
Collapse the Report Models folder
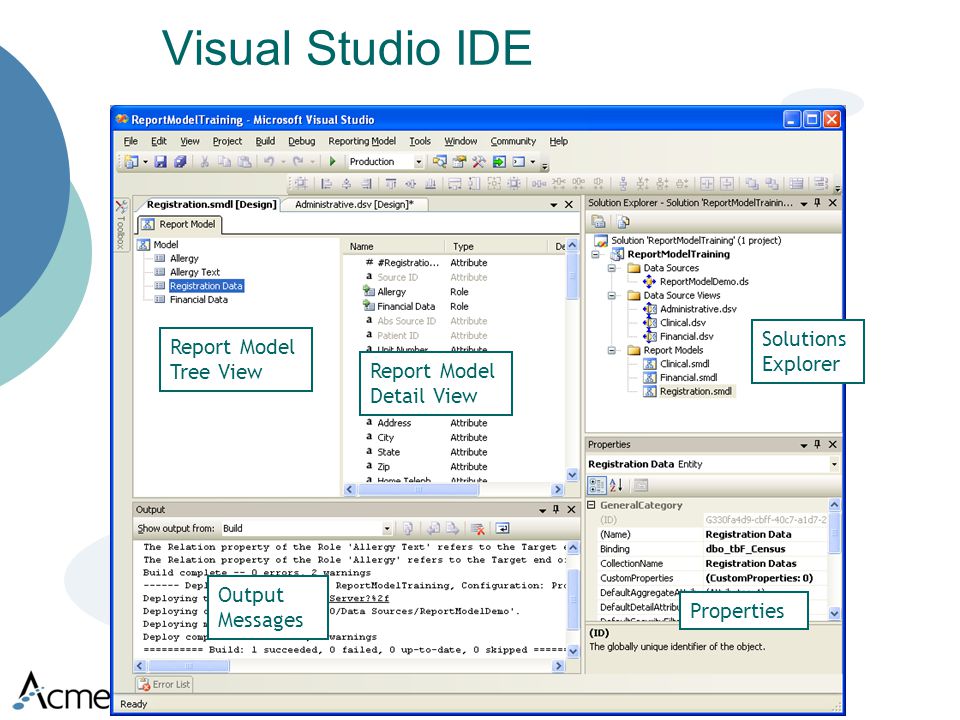(x=611, y=350)
